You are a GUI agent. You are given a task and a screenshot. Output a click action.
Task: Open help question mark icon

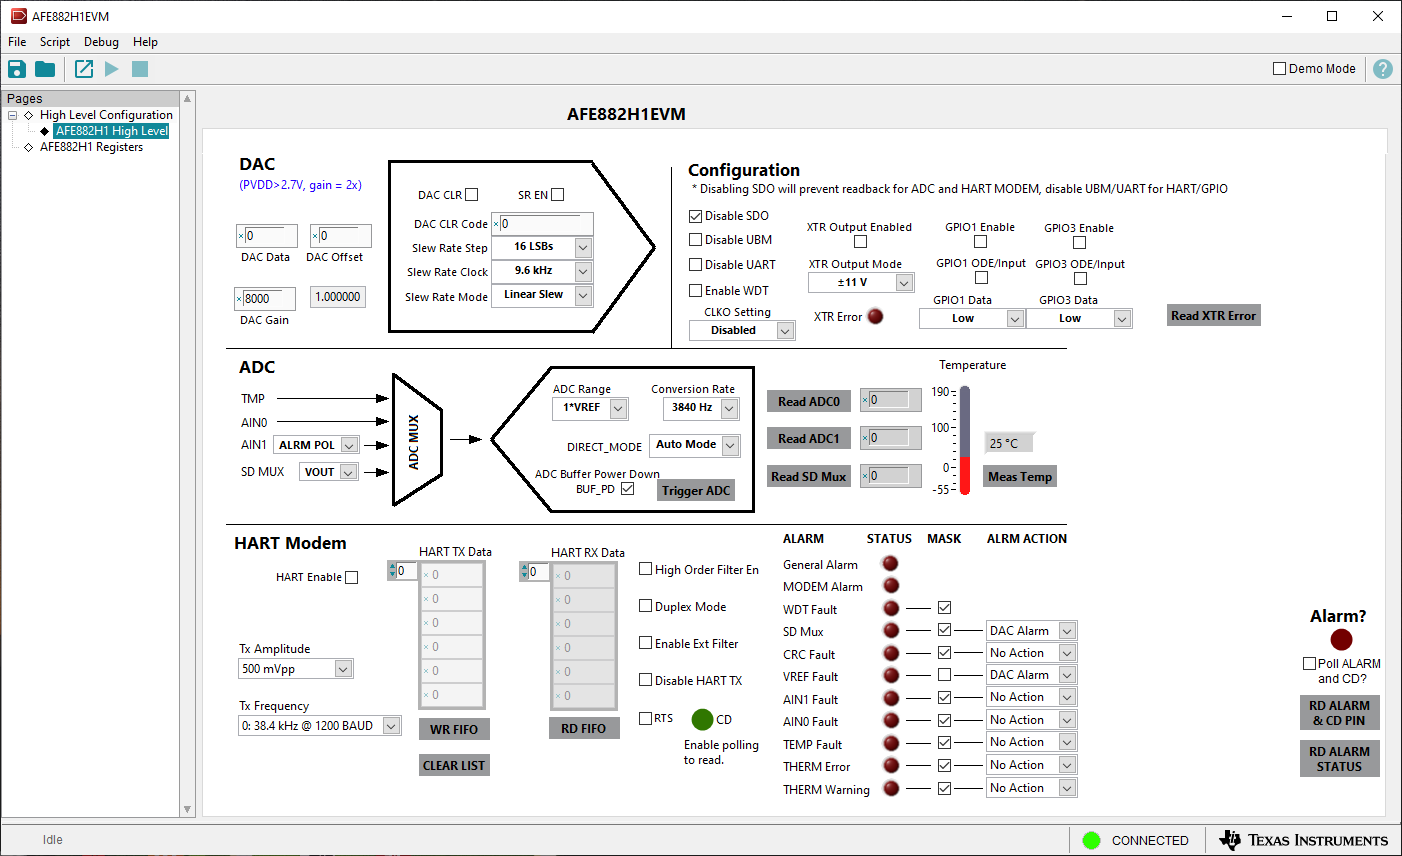click(1383, 69)
